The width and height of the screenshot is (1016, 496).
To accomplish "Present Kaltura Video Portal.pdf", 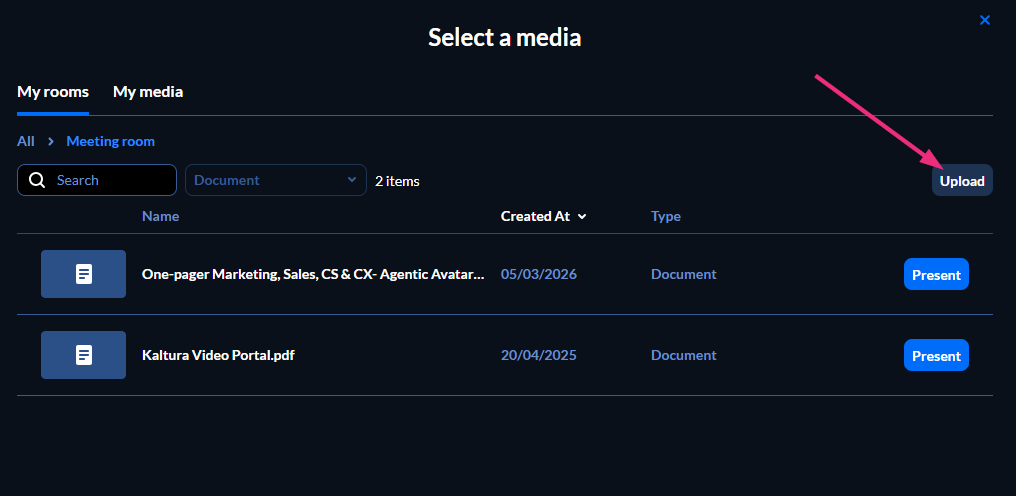I will (936, 355).
